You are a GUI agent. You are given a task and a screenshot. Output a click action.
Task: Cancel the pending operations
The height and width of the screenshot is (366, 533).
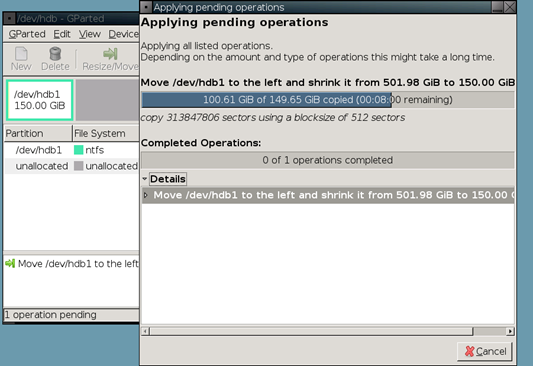(x=485, y=351)
